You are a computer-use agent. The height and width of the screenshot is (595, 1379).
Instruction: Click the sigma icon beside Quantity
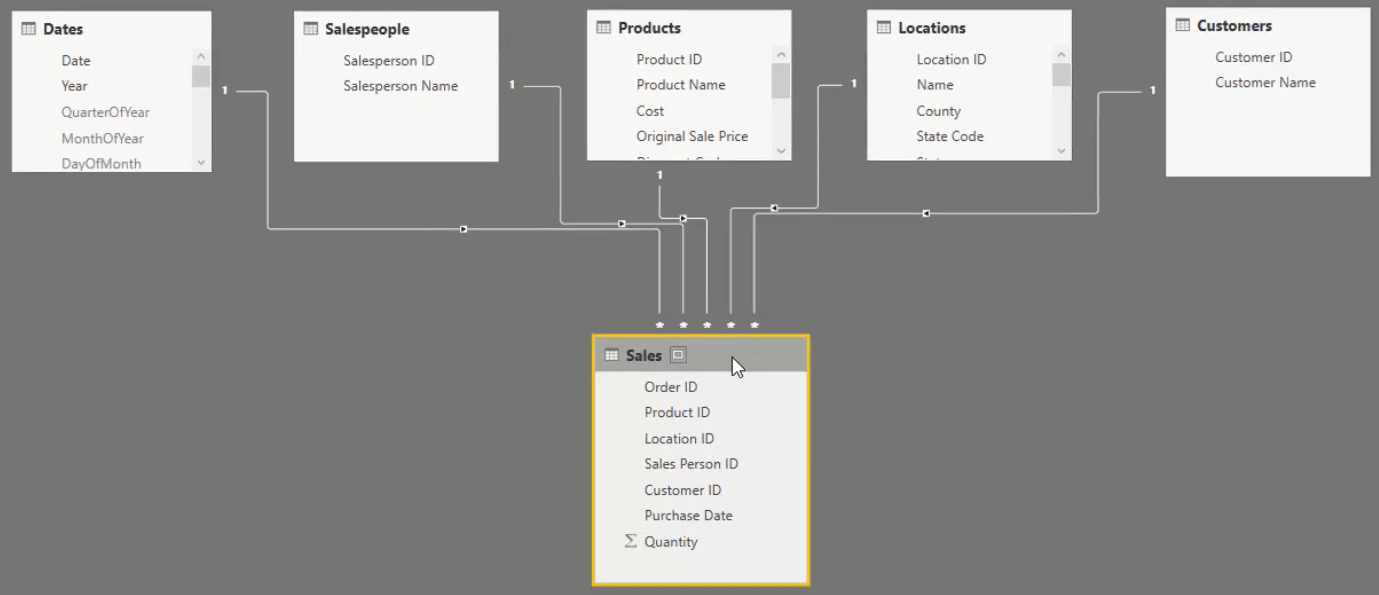click(630, 541)
